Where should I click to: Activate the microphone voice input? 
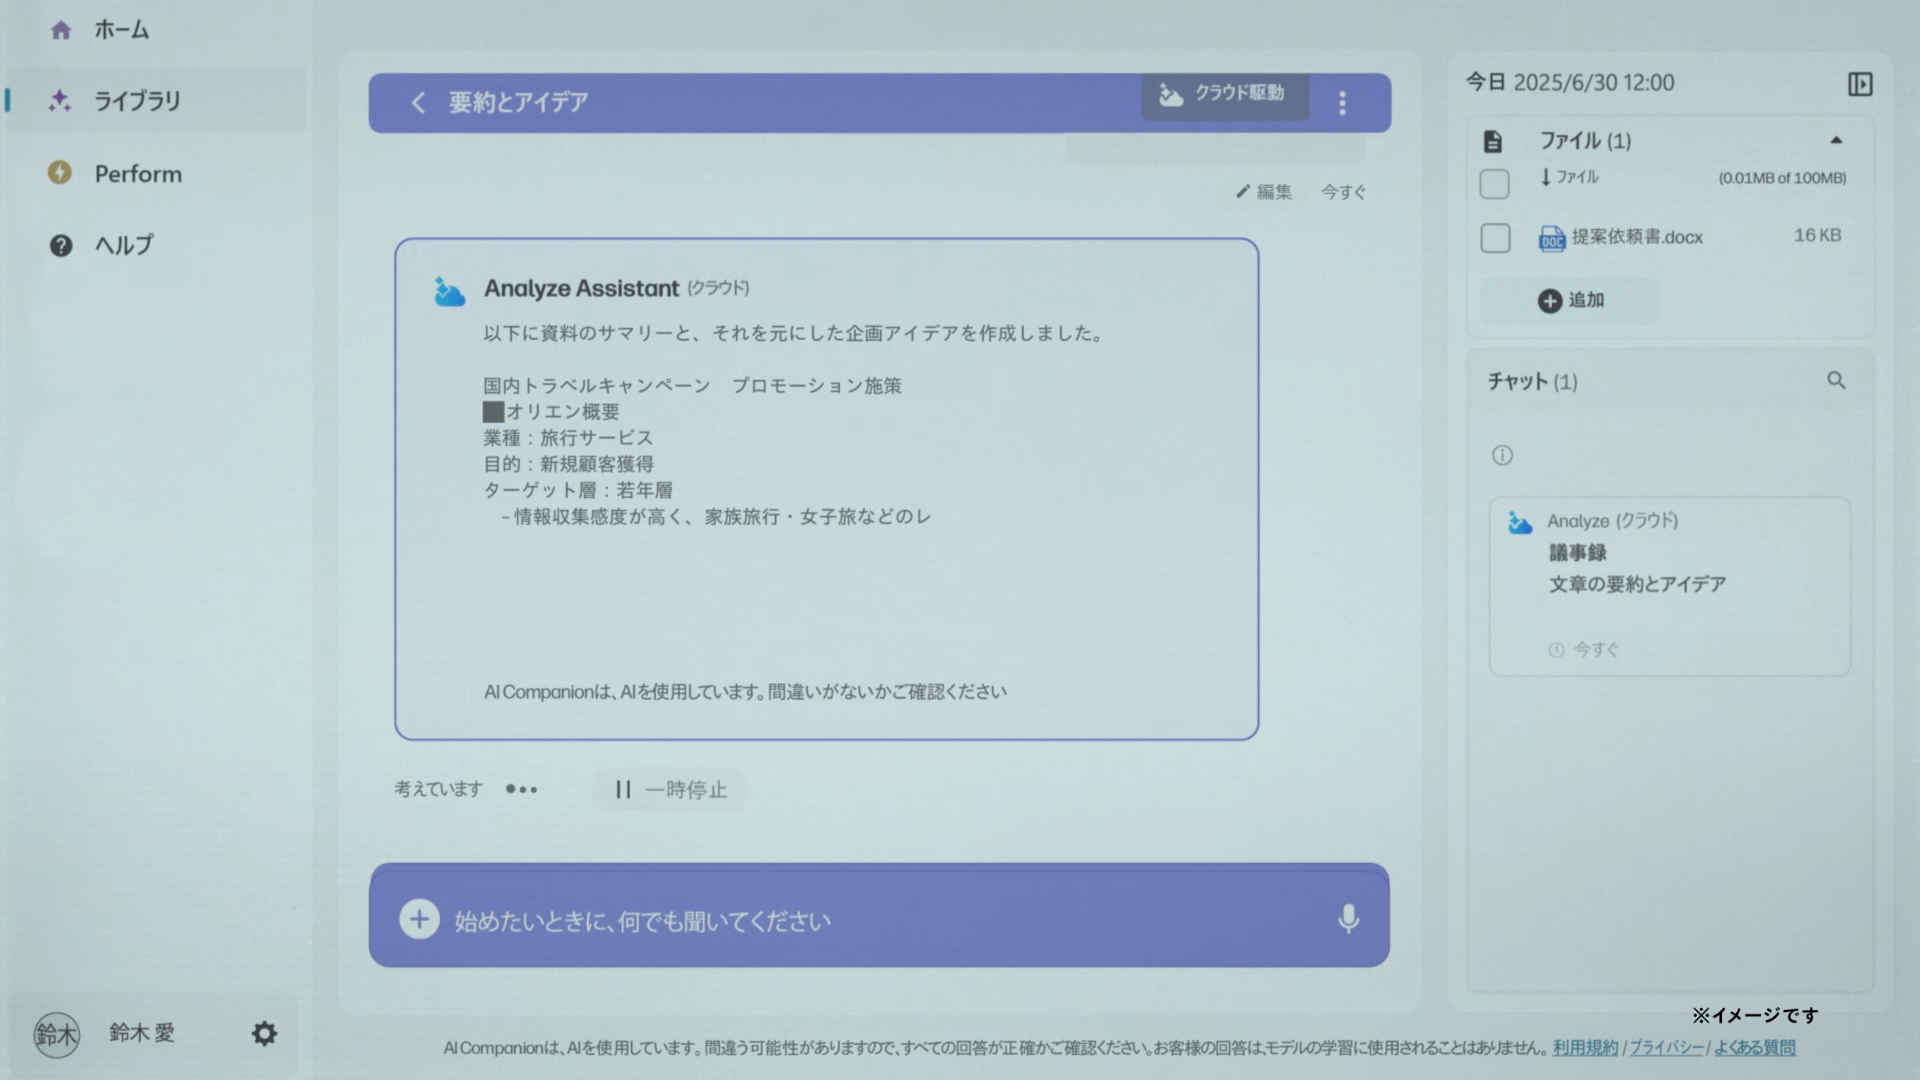coord(1348,918)
